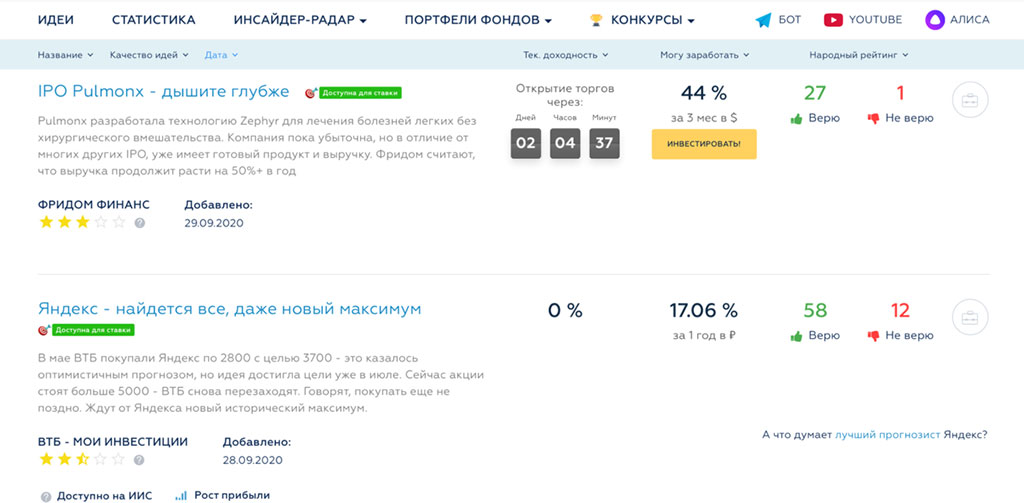Screen dimensions: 1024x503
Task: Click help icon beside ВТБ rating
Action: point(140,460)
